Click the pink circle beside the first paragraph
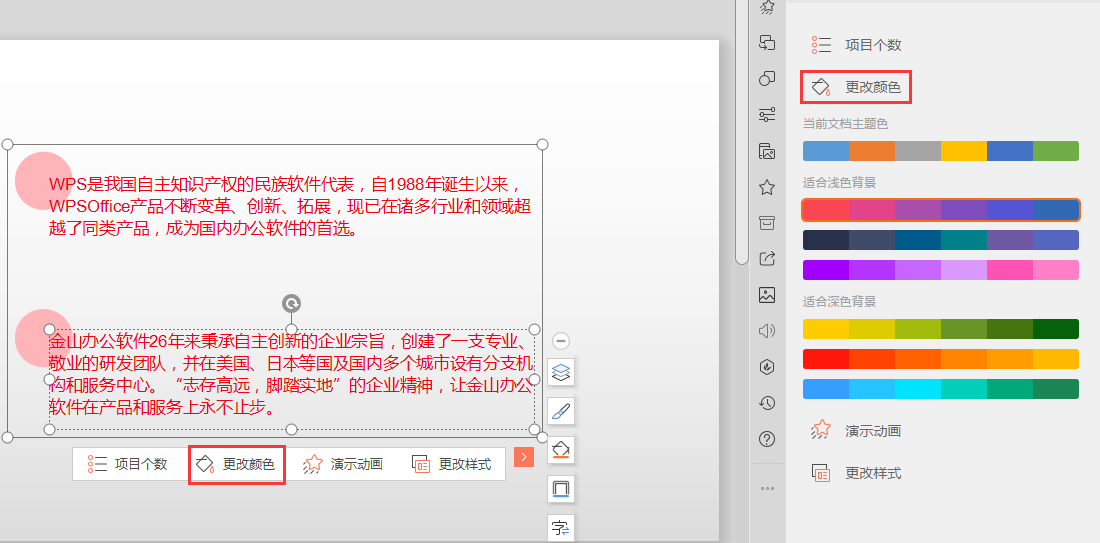1100x543 pixels. pos(43,181)
